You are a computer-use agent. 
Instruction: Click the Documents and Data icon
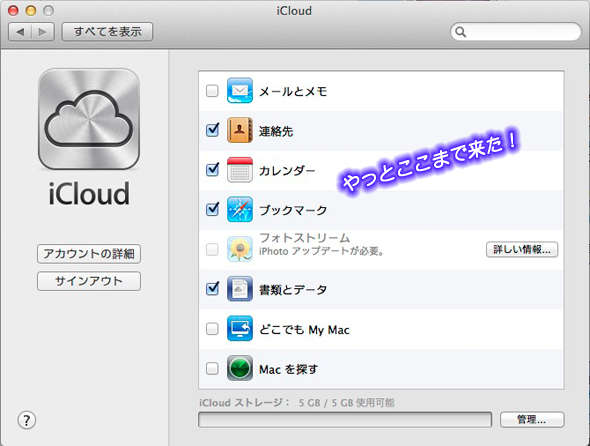click(240, 289)
